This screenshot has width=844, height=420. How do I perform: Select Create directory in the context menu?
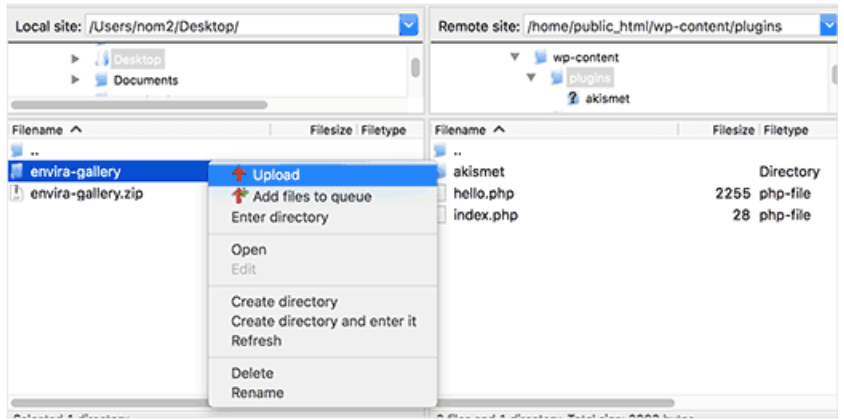(x=284, y=301)
